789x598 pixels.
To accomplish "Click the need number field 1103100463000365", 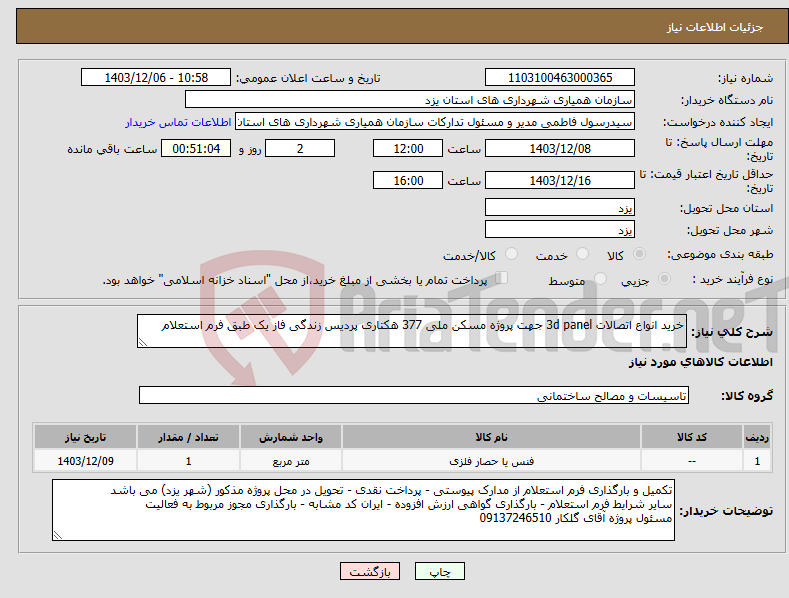I will point(560,78).
